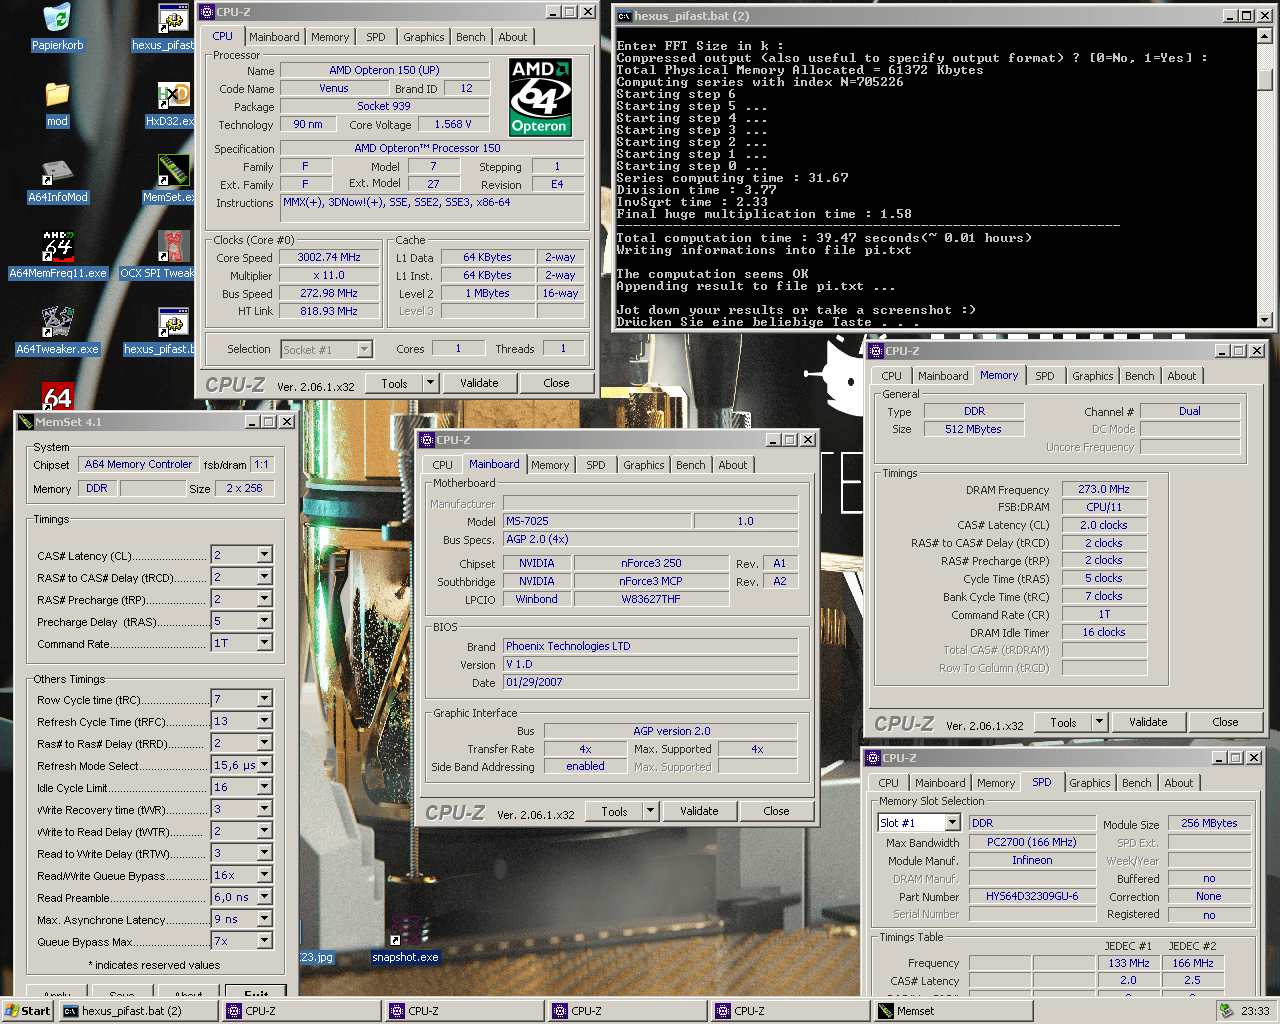The width and height of the screenshot is (1280, 1024).
Task: Click the Windows Start button
Action: [27, 1011]
